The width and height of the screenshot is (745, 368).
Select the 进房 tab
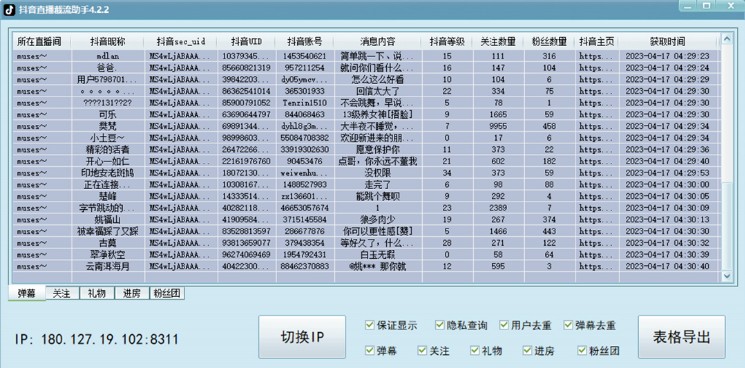[132, 293]
